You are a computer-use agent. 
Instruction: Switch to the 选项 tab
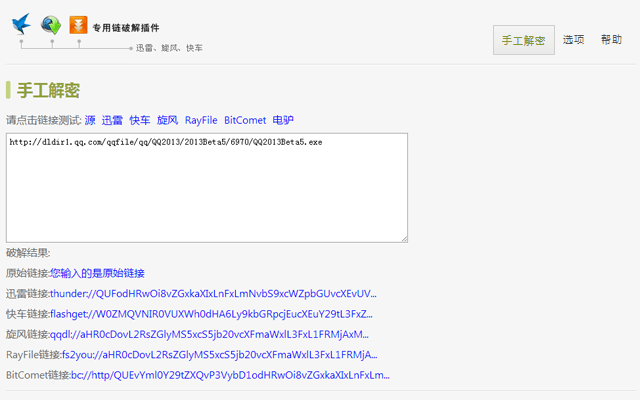[x=573, y=40]
